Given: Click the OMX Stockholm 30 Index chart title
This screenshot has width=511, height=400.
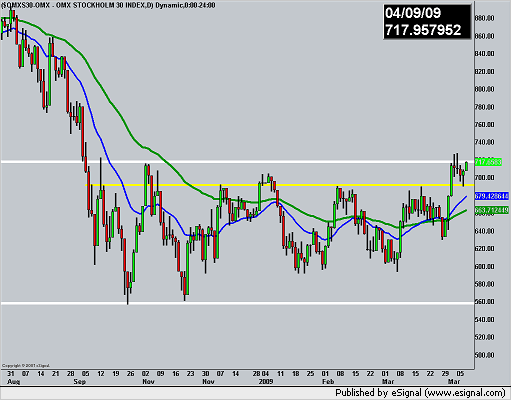Looking at the screenshot, I should click(x=108, y=5).
